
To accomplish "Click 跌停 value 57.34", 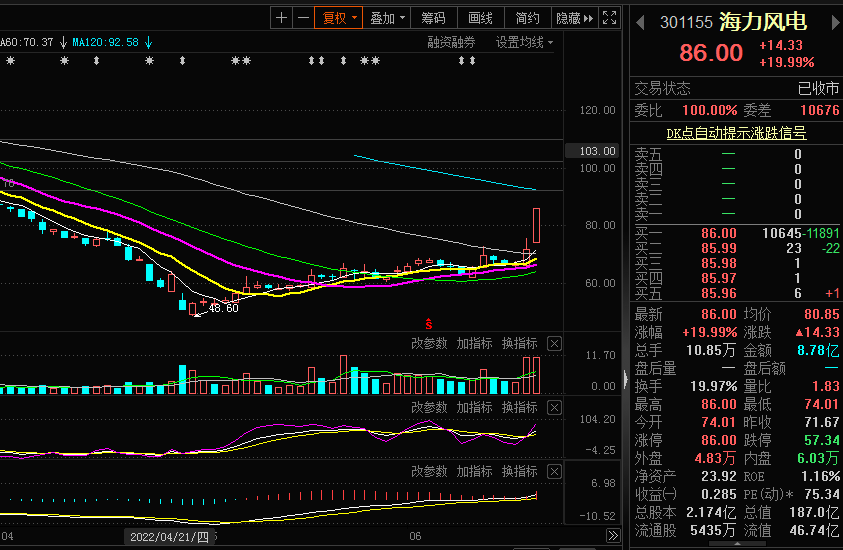I will [x=821, y=440].
